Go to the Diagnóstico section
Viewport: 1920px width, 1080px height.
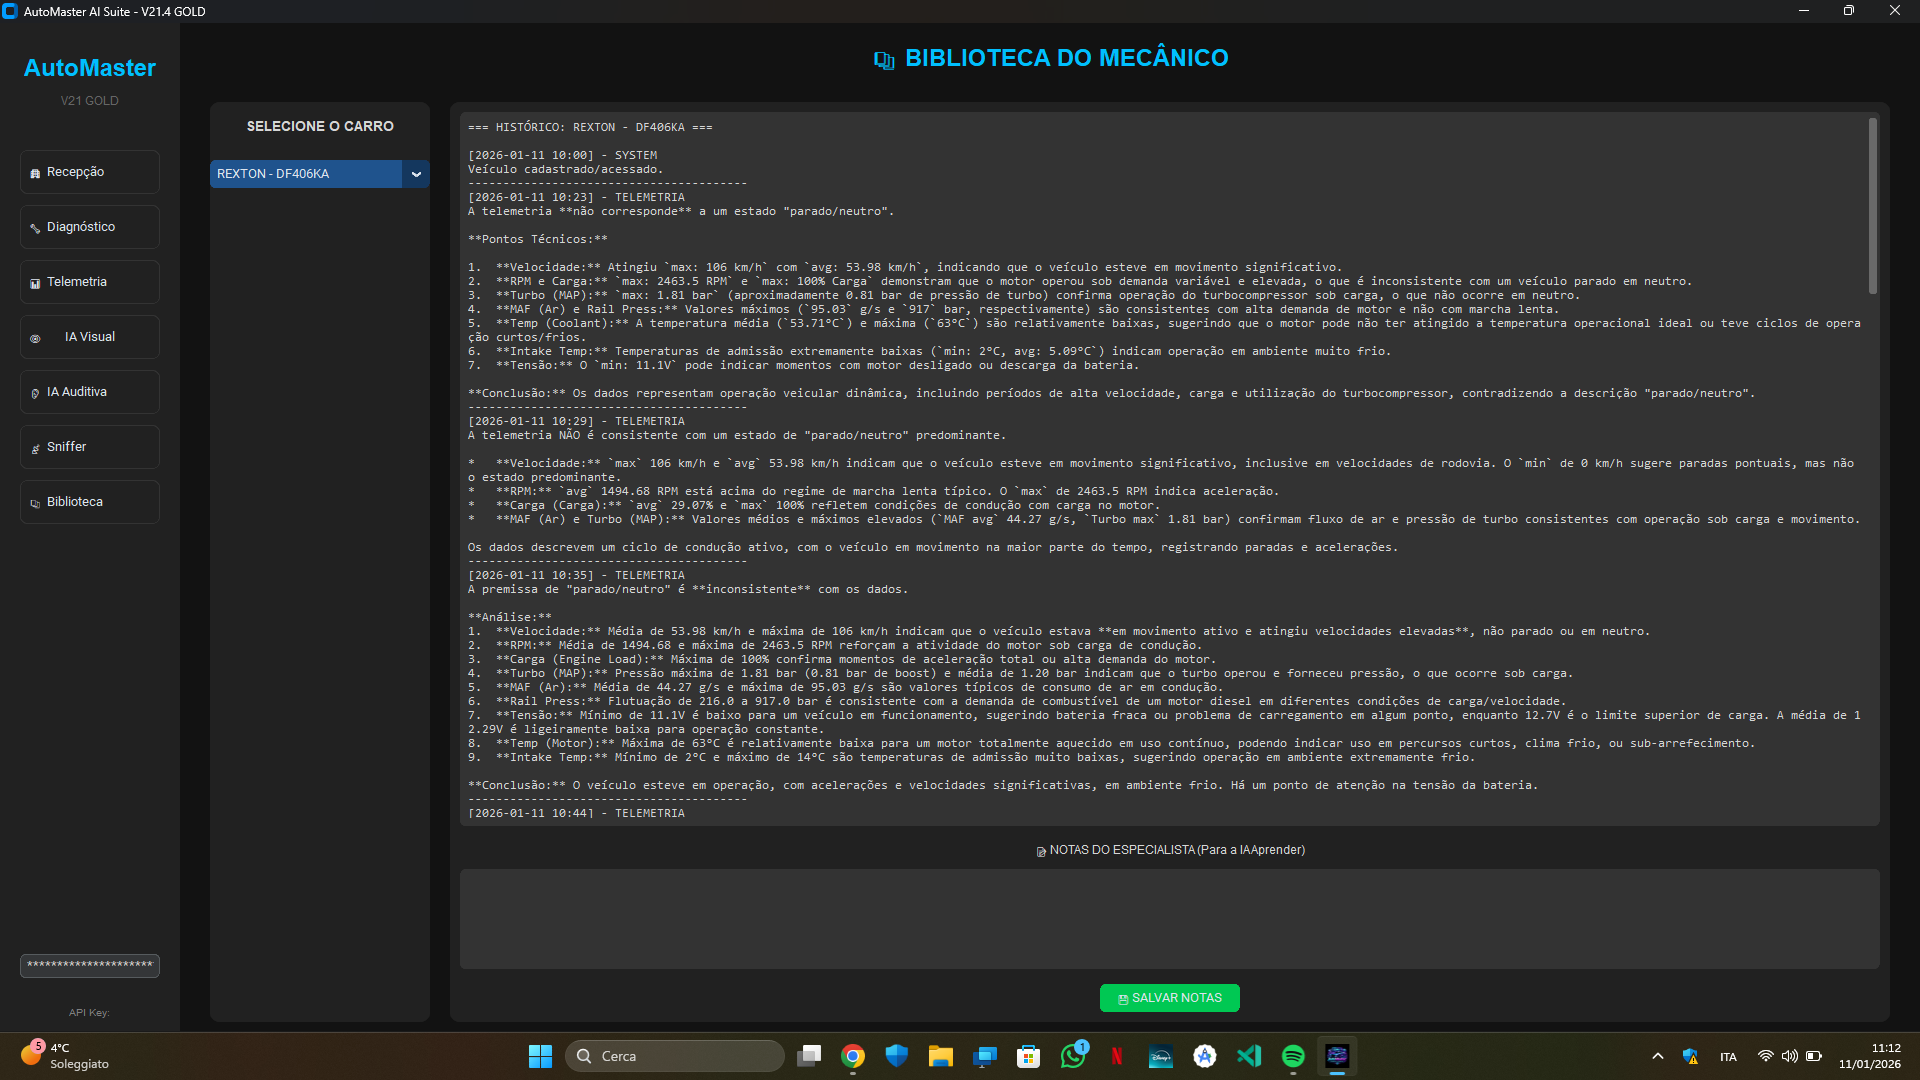tap(89, 227)
